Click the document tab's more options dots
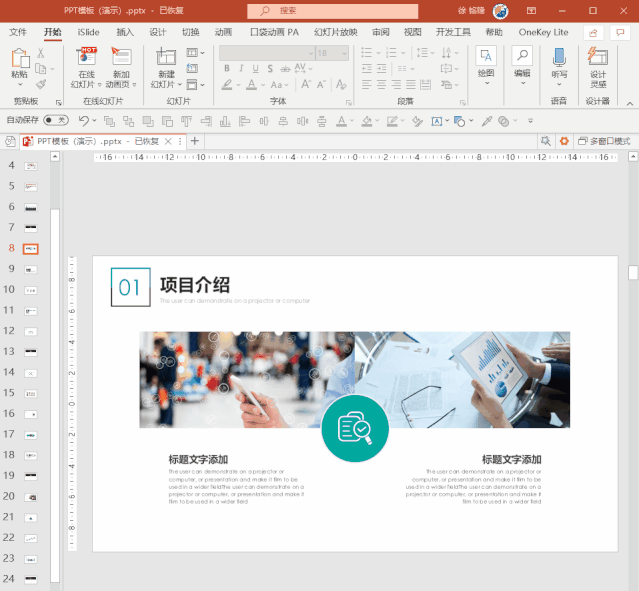 pyautogui.click(x=180, y=141)
